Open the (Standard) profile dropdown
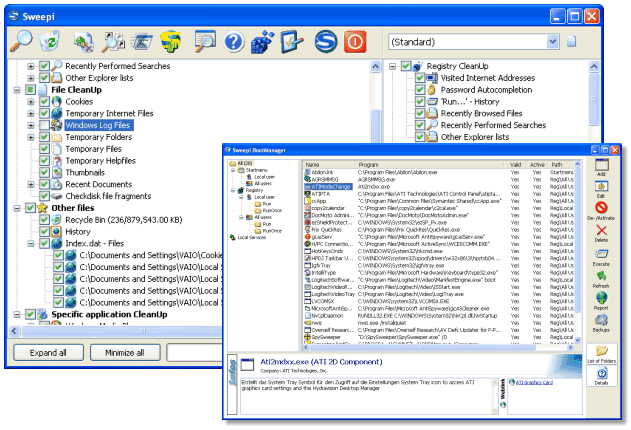The image size is (631, 430). [x=553, y=41]
